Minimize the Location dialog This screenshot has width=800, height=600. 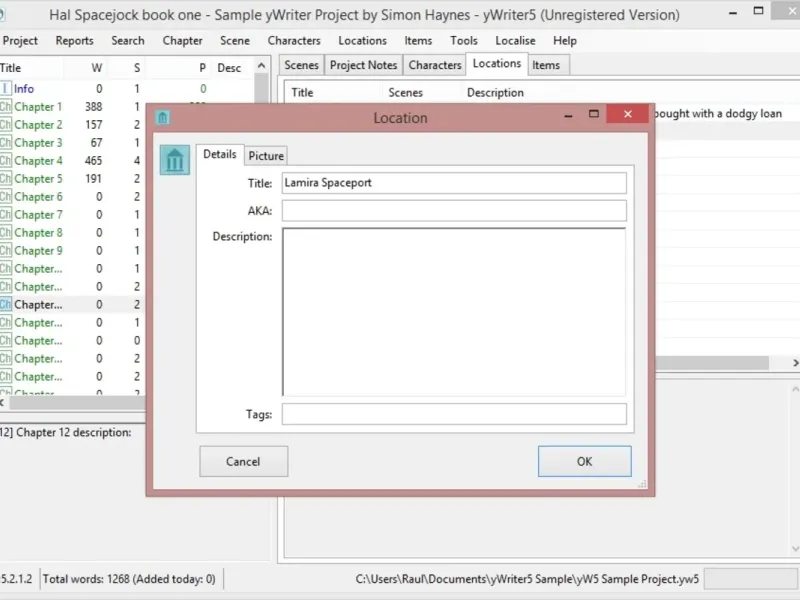pos(568,116)
